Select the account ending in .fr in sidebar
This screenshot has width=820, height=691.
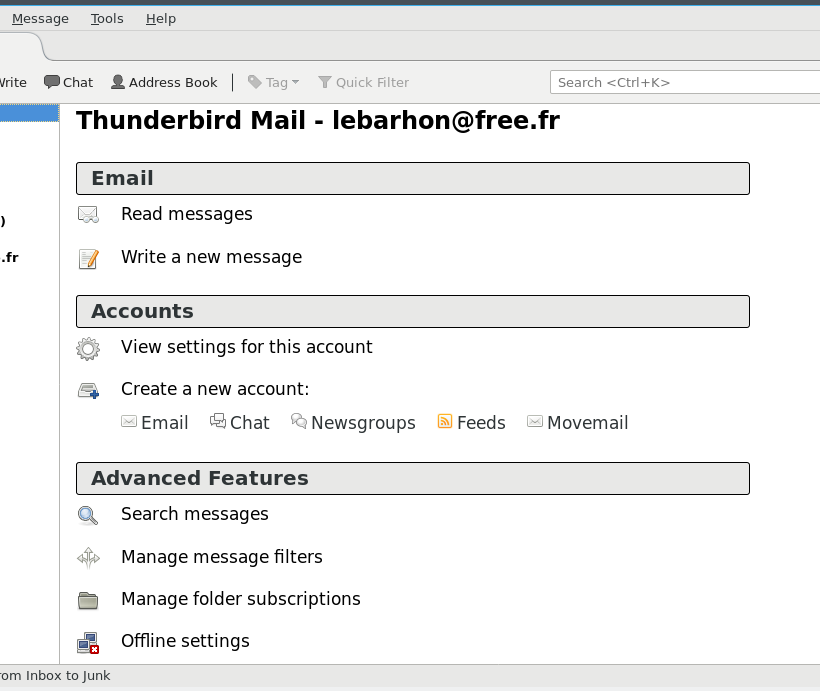(x=9, y=257)
